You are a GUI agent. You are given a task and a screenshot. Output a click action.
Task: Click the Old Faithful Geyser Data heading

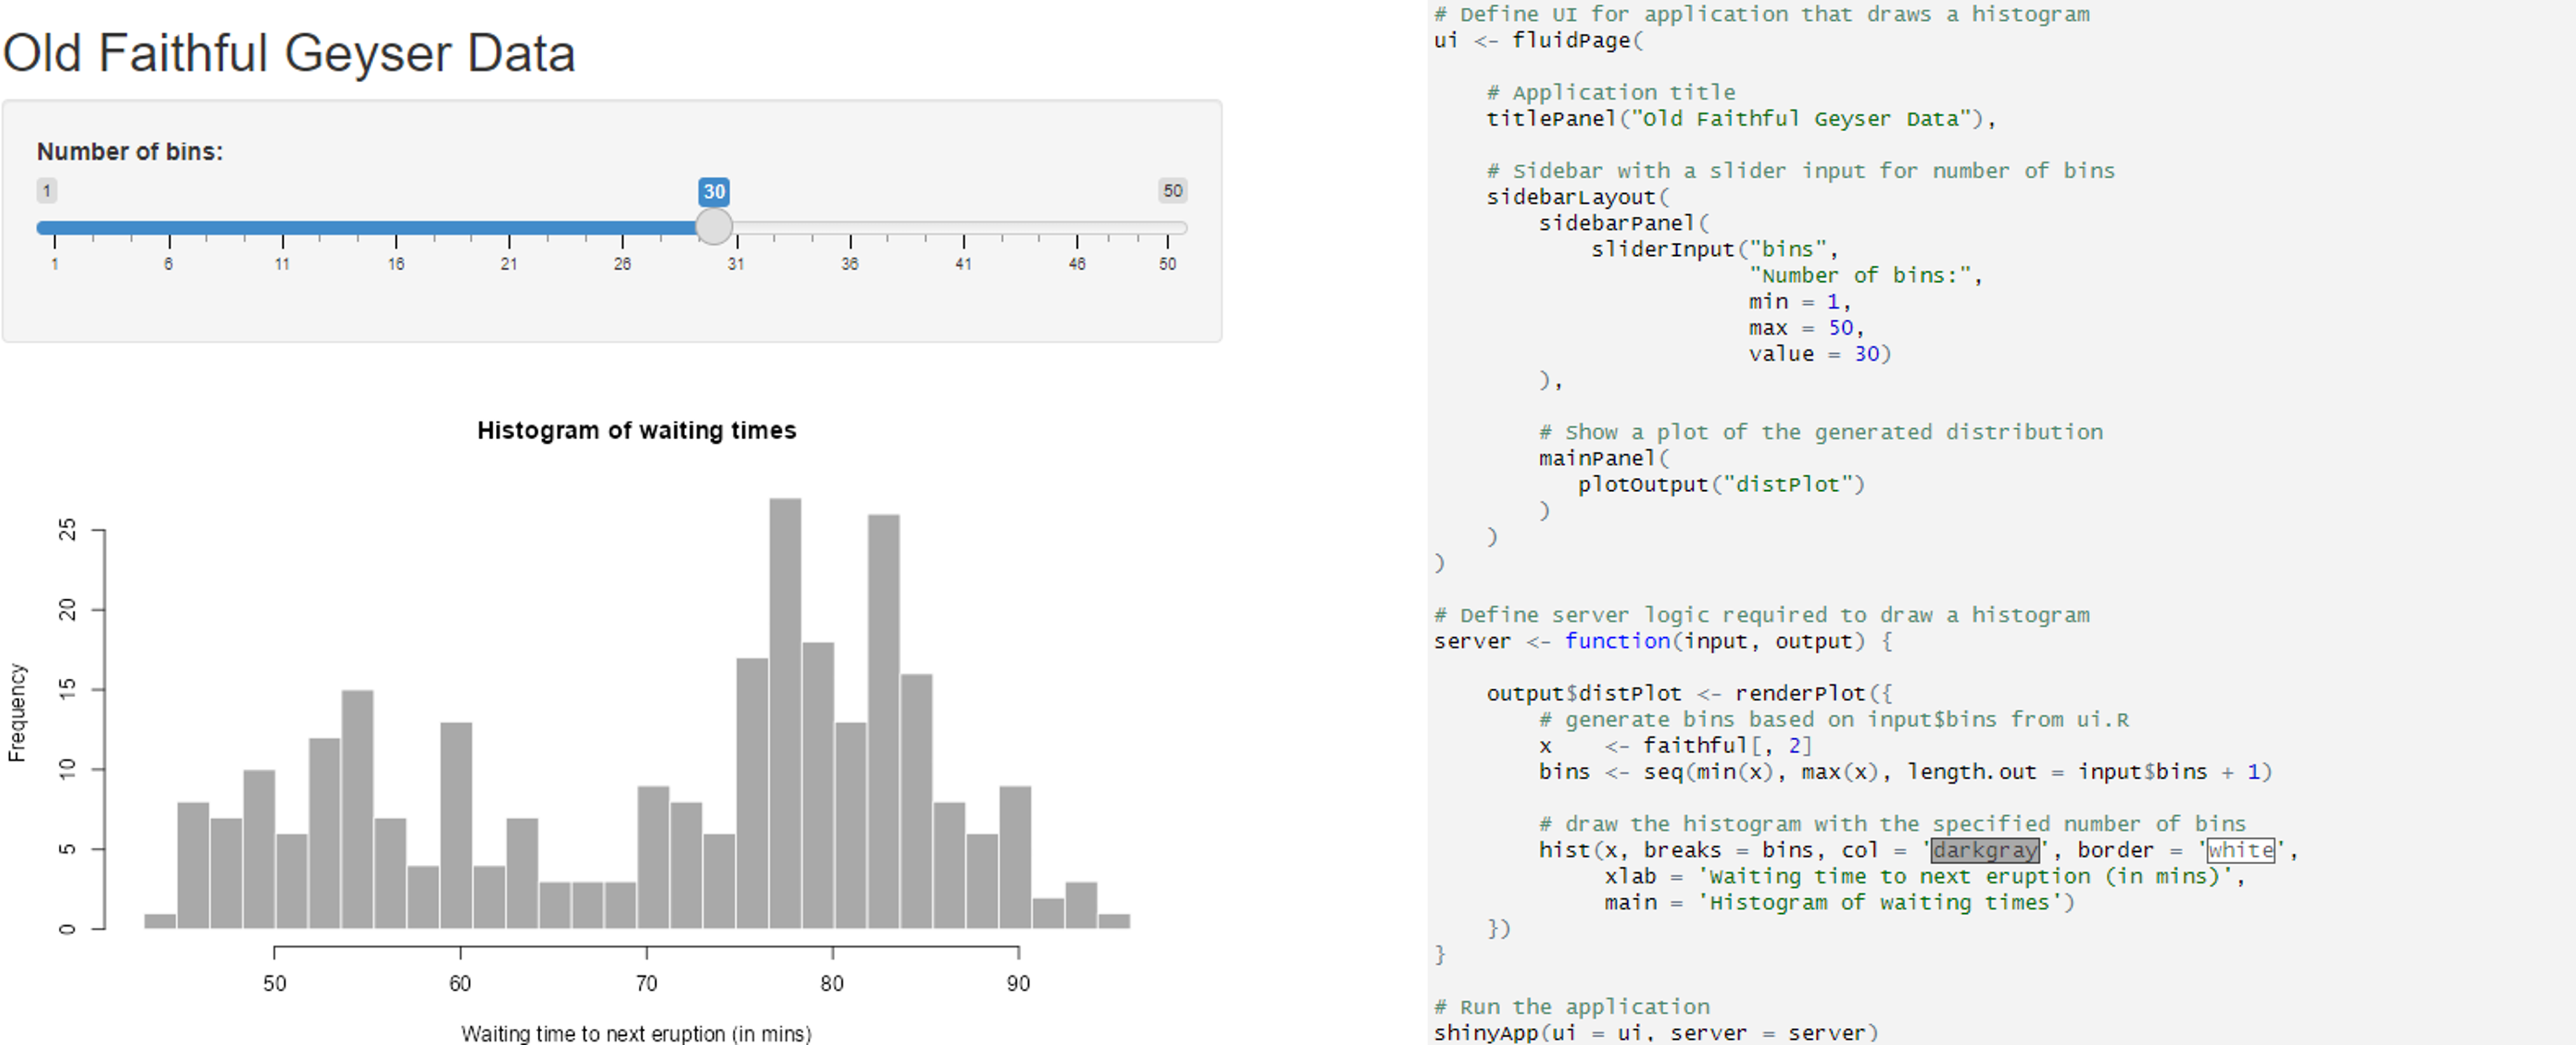click(x=289, y=53)
